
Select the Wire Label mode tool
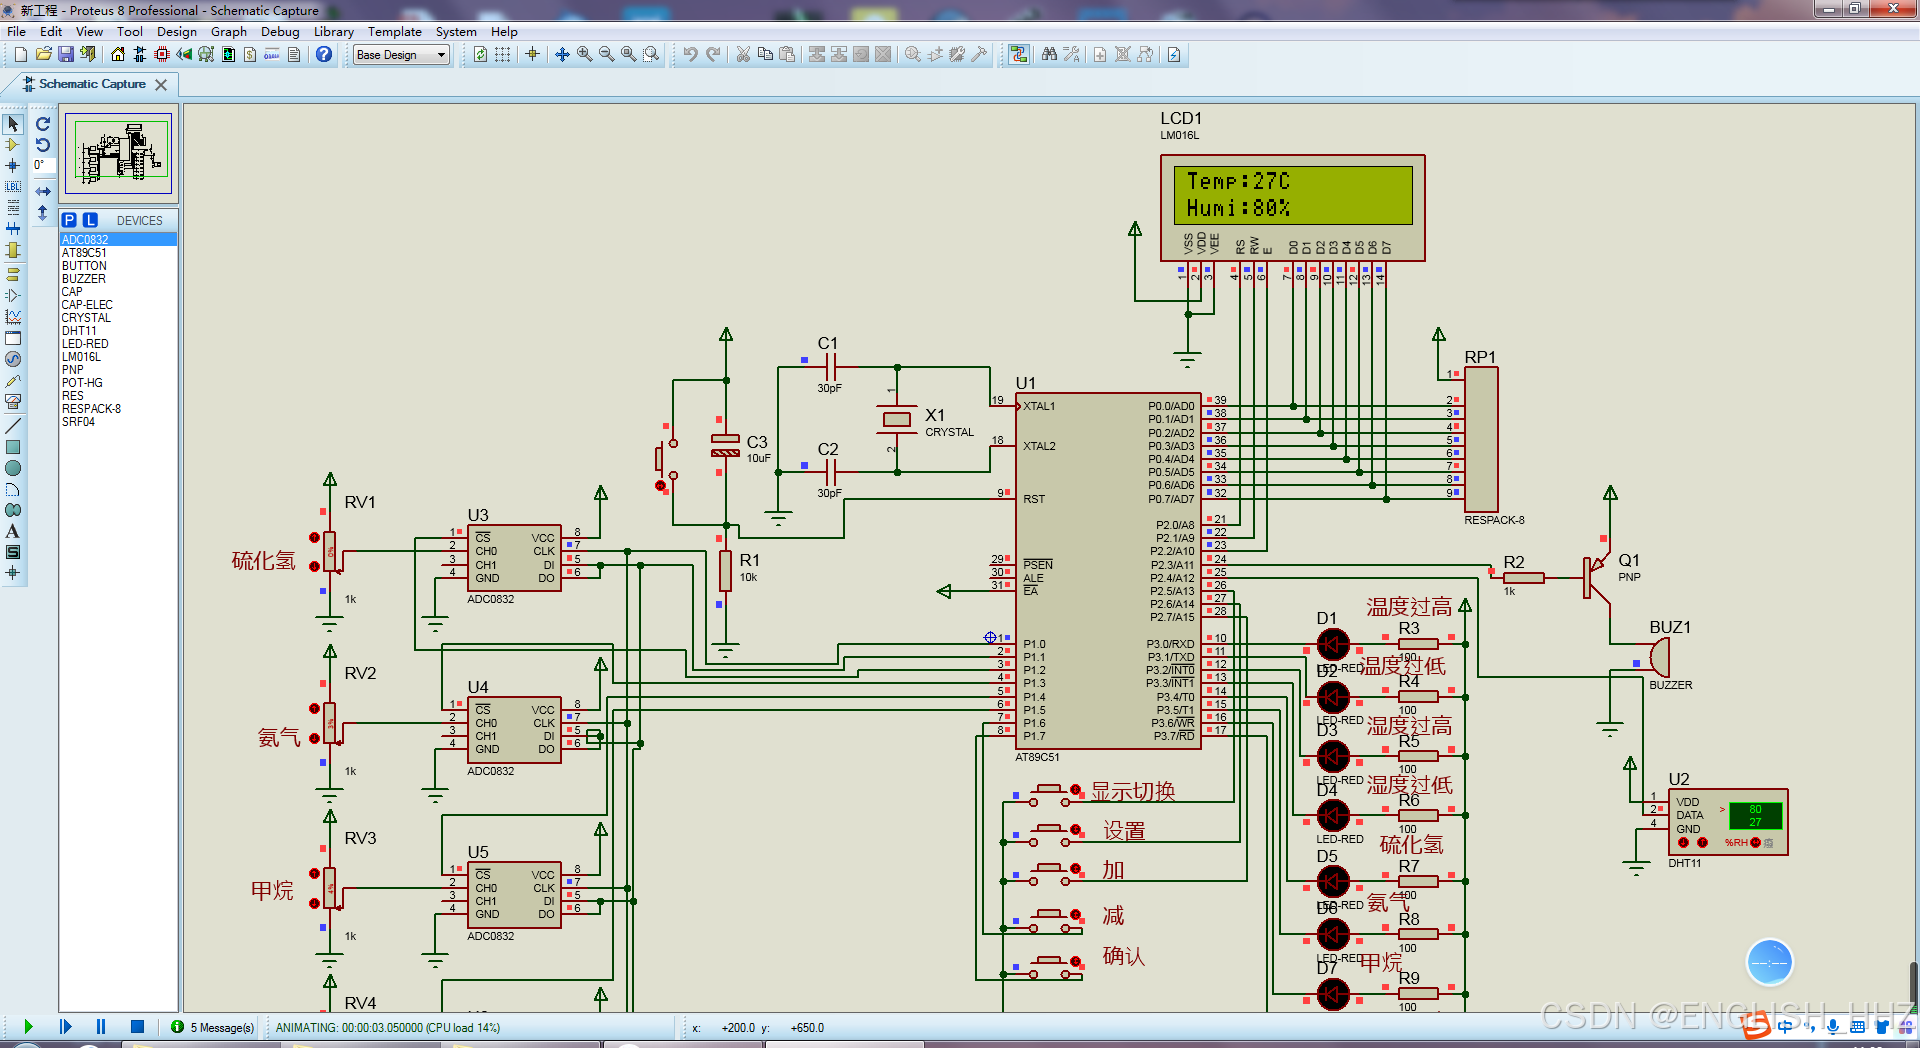(13, 187)
